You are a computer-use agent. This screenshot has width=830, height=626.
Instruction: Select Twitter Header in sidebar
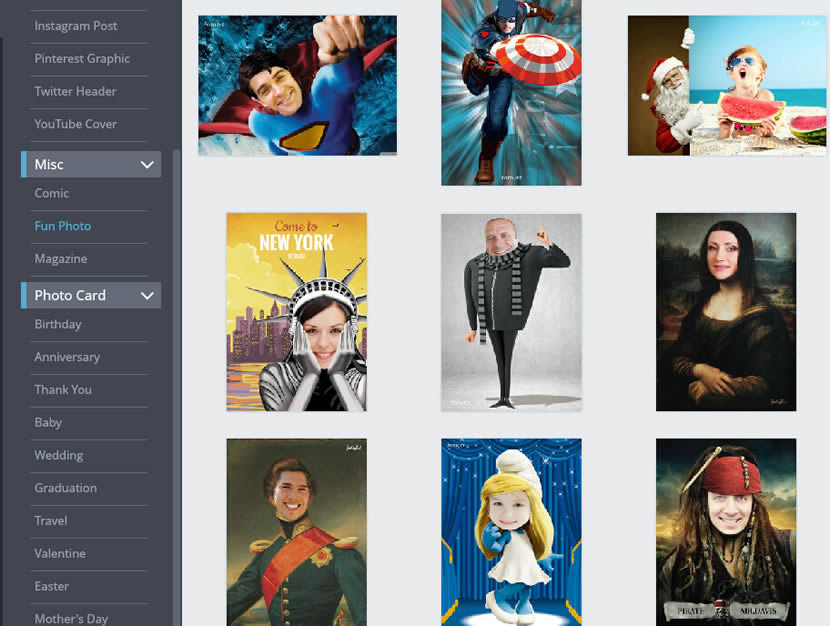75,92
